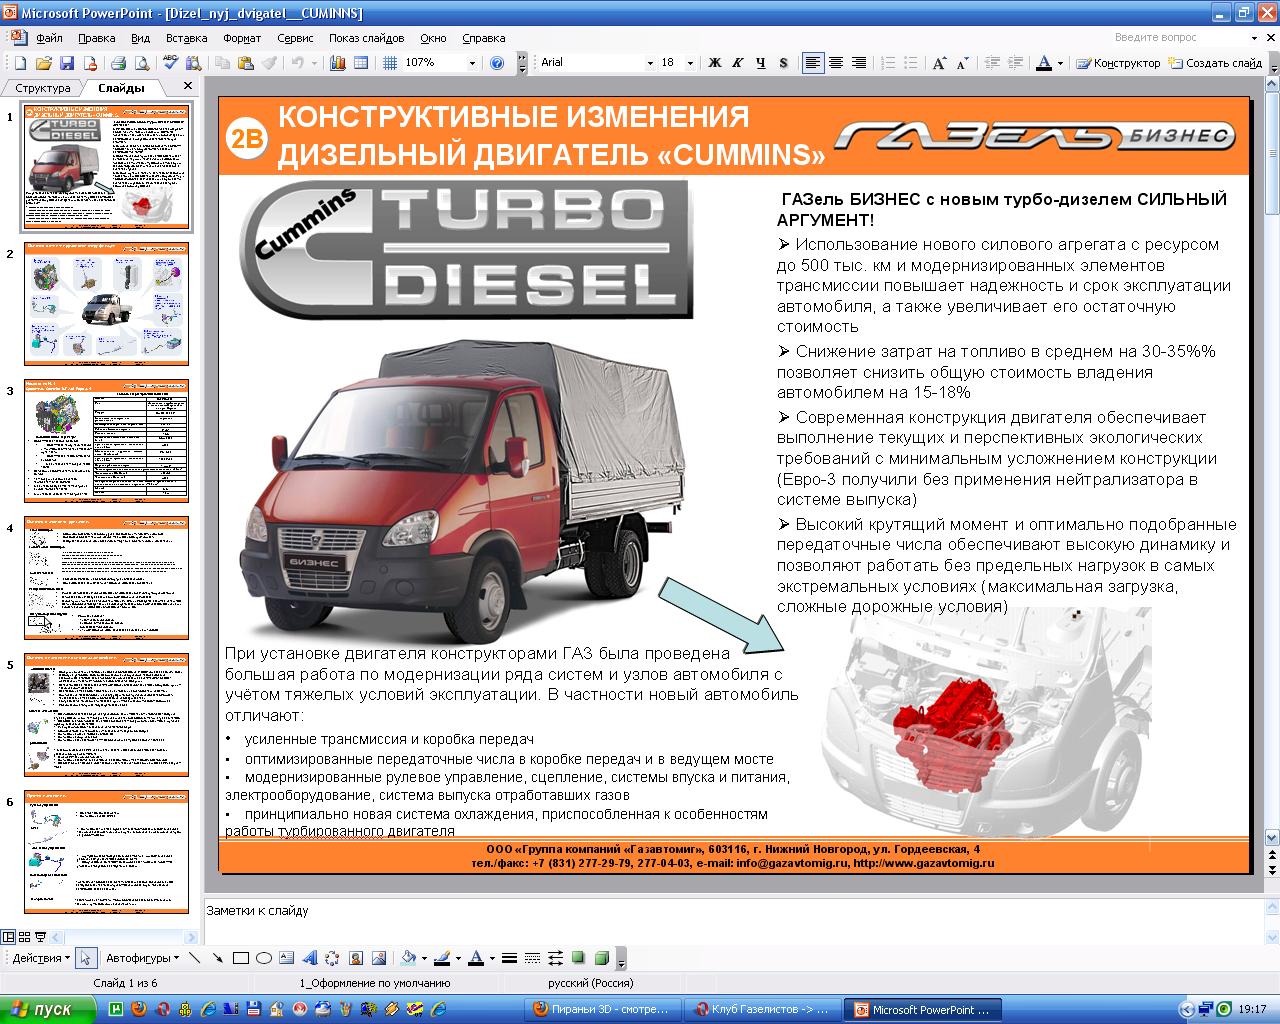Switch to normal view button
This screenshot has height=1024, width=1280.
coord(9,937)
